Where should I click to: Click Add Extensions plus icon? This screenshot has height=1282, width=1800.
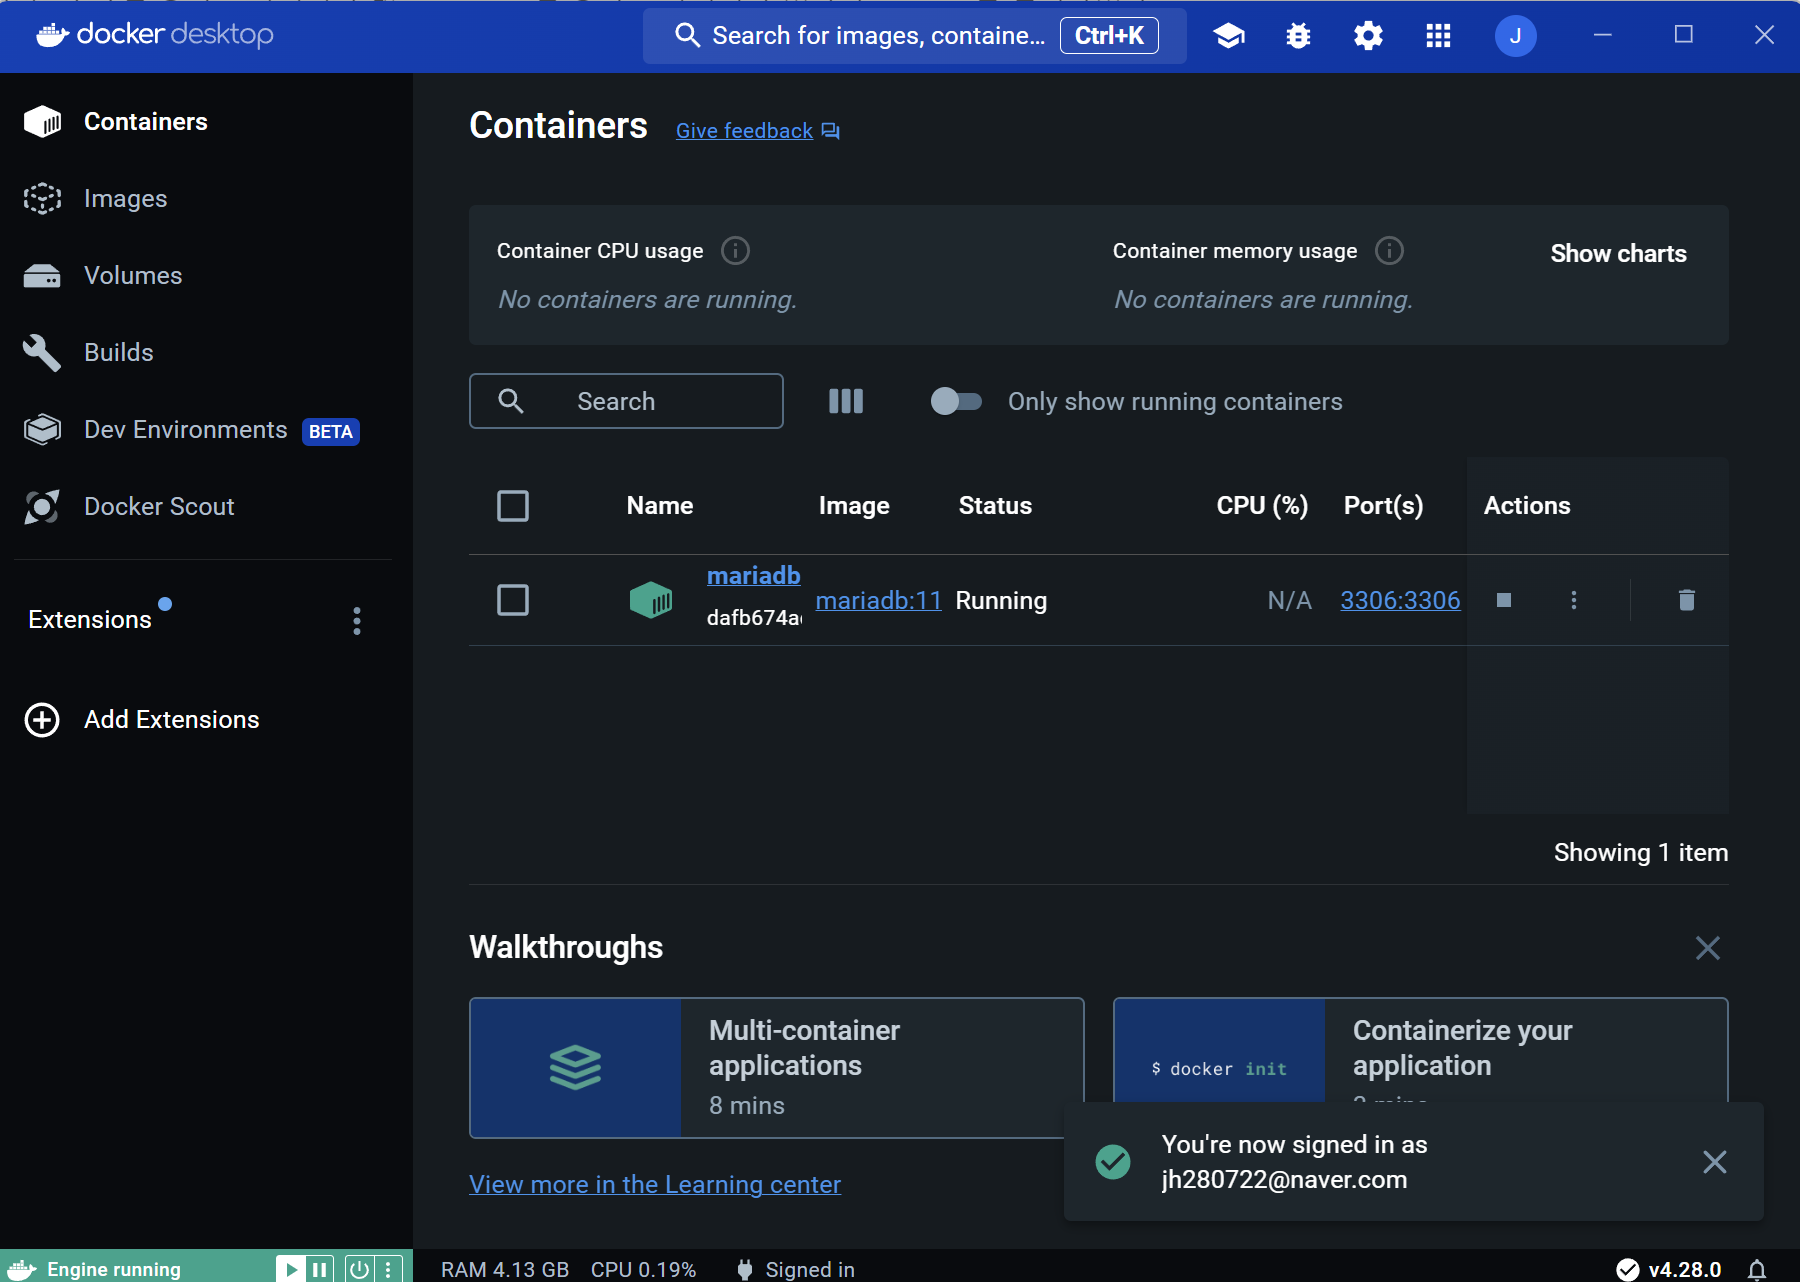tap(42, 720)
